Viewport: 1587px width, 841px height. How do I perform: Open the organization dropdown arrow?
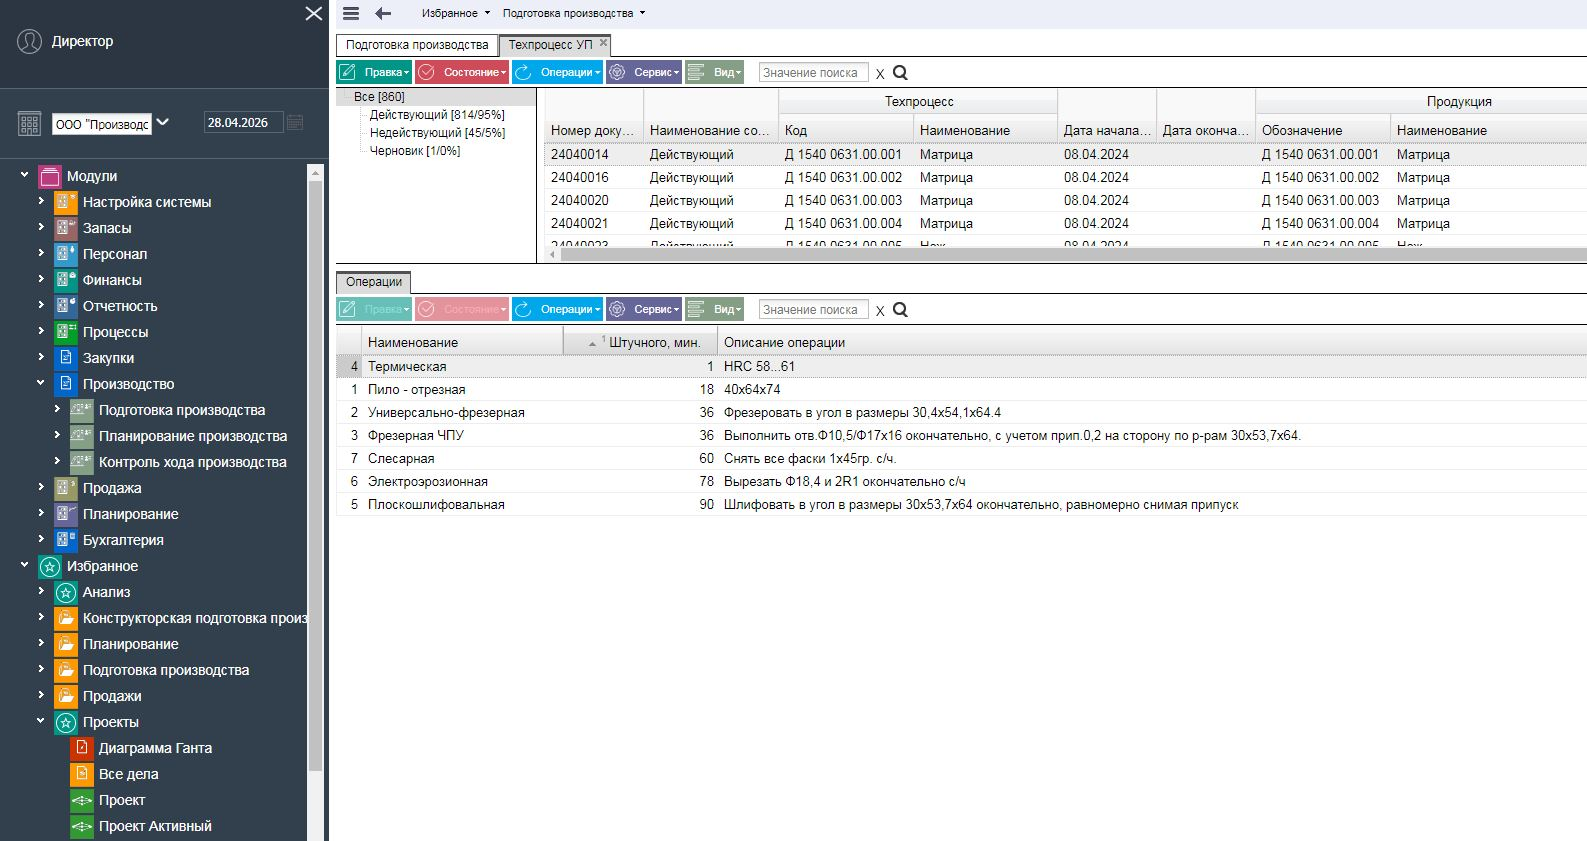163,122
